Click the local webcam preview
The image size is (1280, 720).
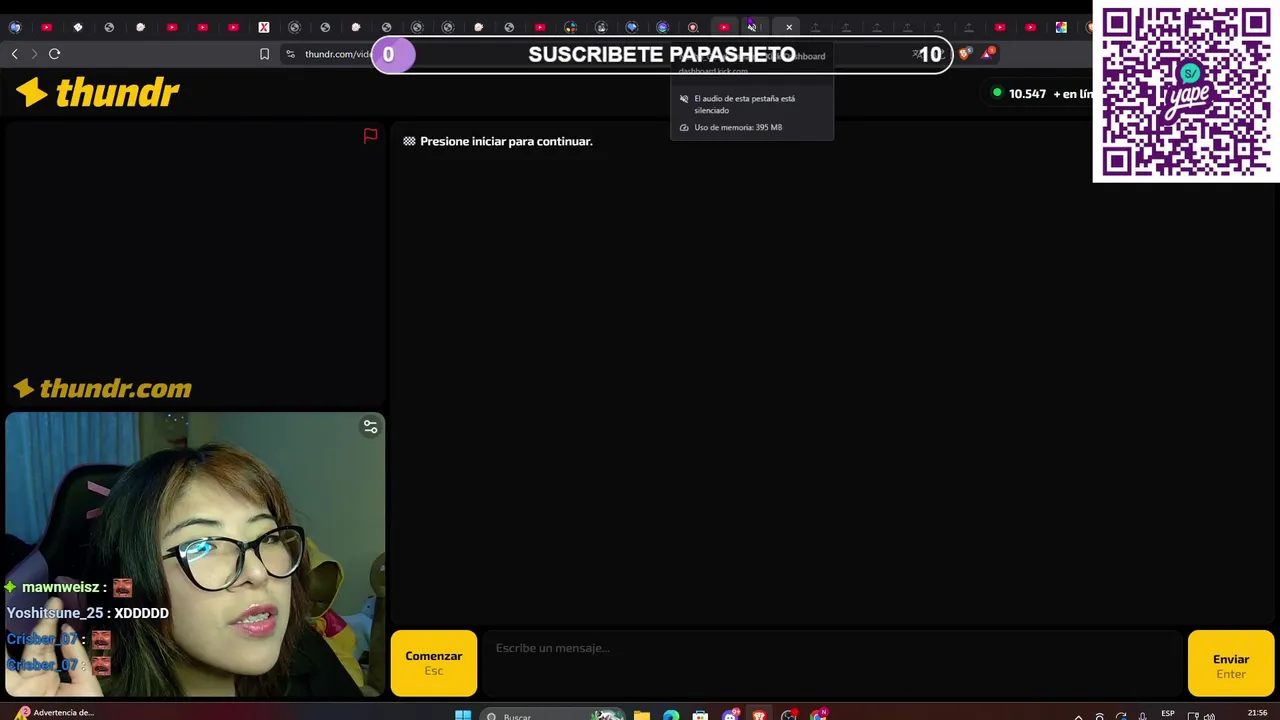[x=195, y=554]
